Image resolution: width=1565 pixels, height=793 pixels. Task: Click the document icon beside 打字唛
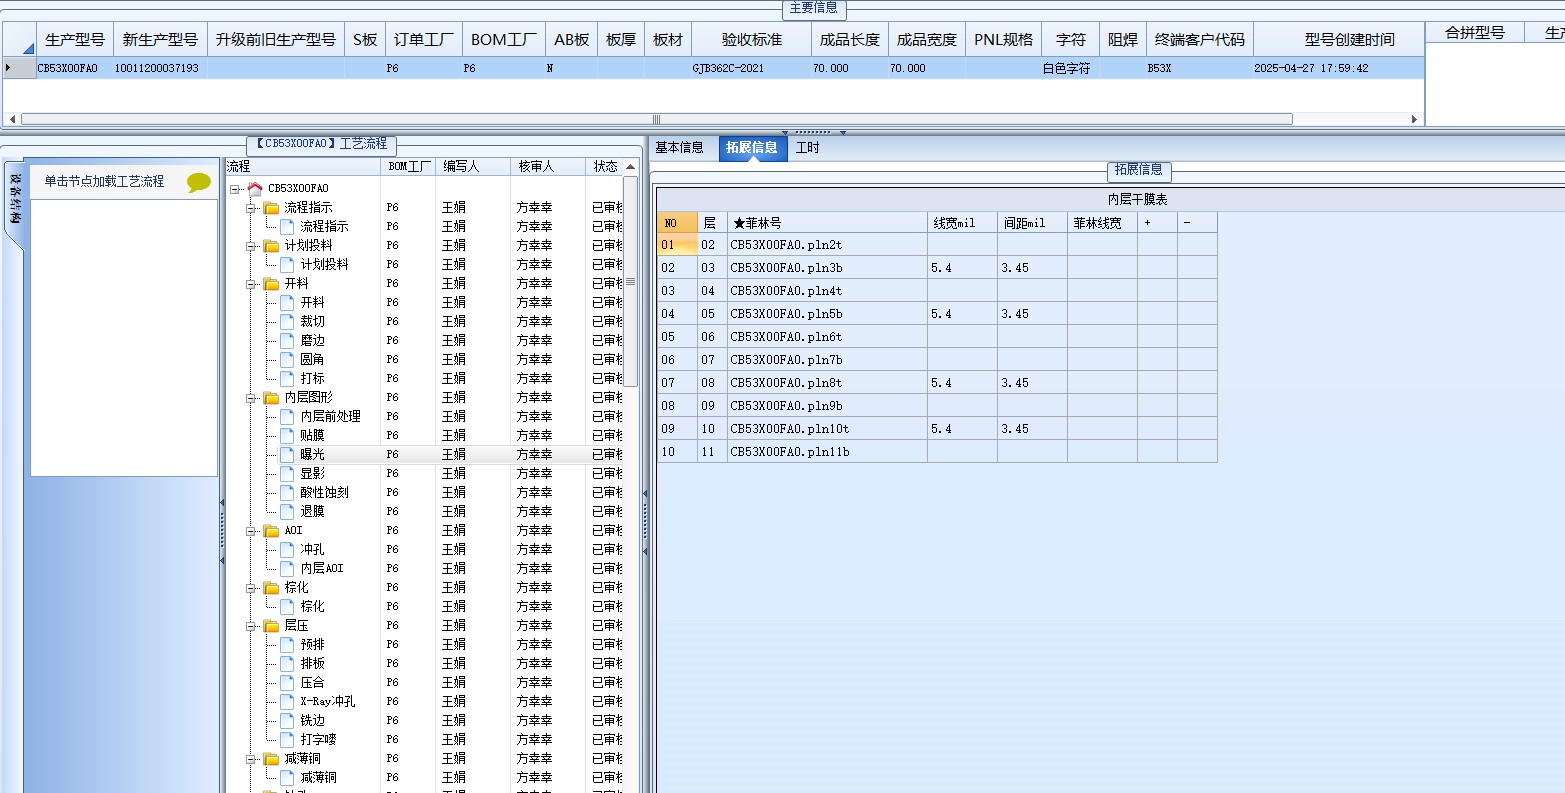[287, 739]
